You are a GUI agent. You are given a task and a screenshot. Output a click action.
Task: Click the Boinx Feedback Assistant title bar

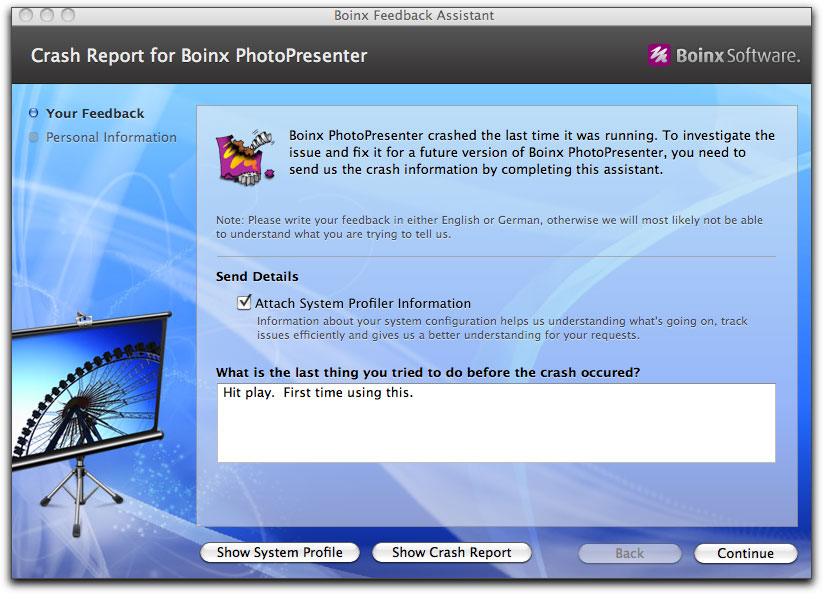point(413,15)
